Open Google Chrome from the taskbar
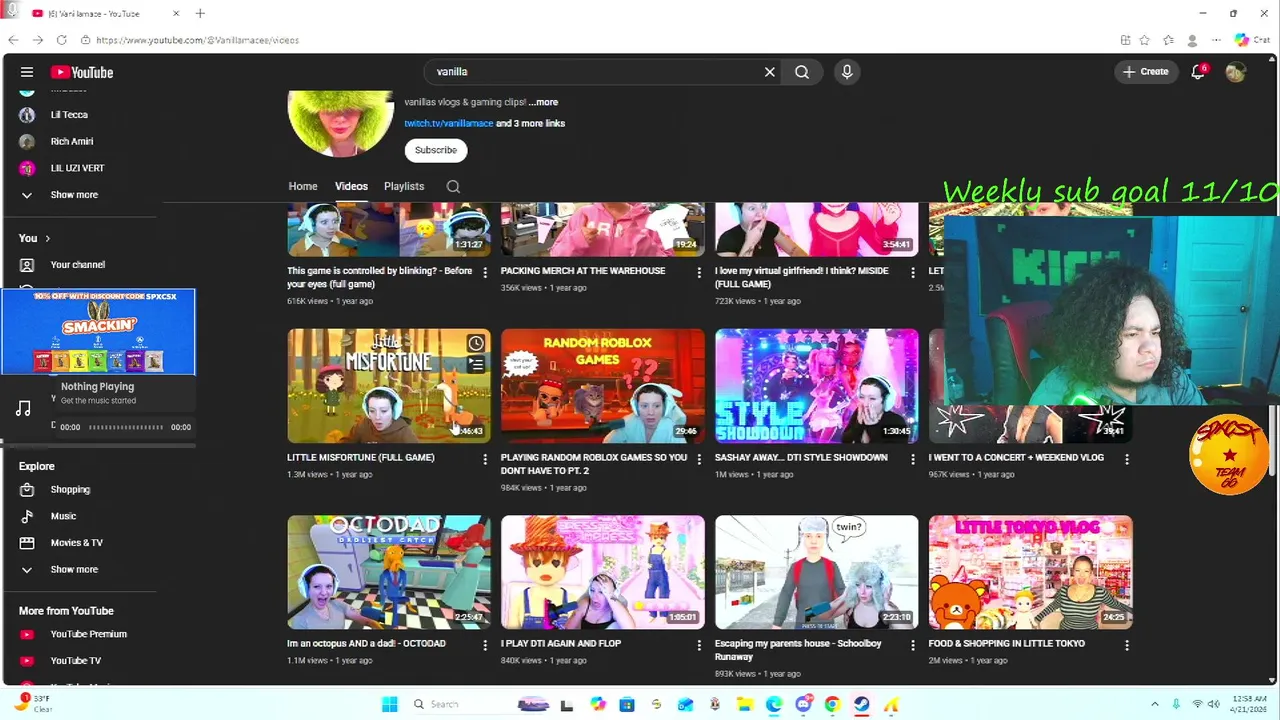Viewport: 1280px width, 720px height. pos(832,704)
